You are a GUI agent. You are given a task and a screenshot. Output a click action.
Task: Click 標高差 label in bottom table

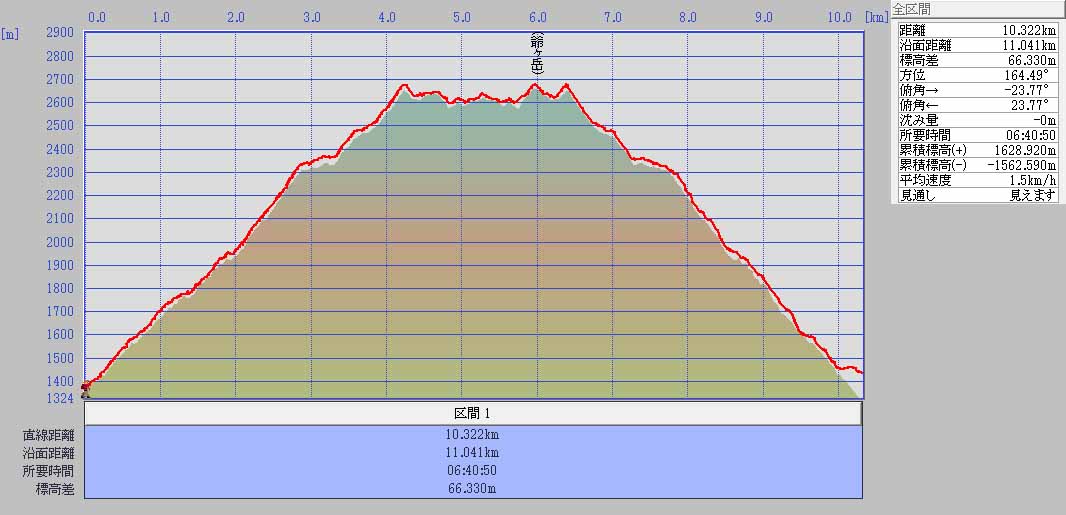click(55, 489)
